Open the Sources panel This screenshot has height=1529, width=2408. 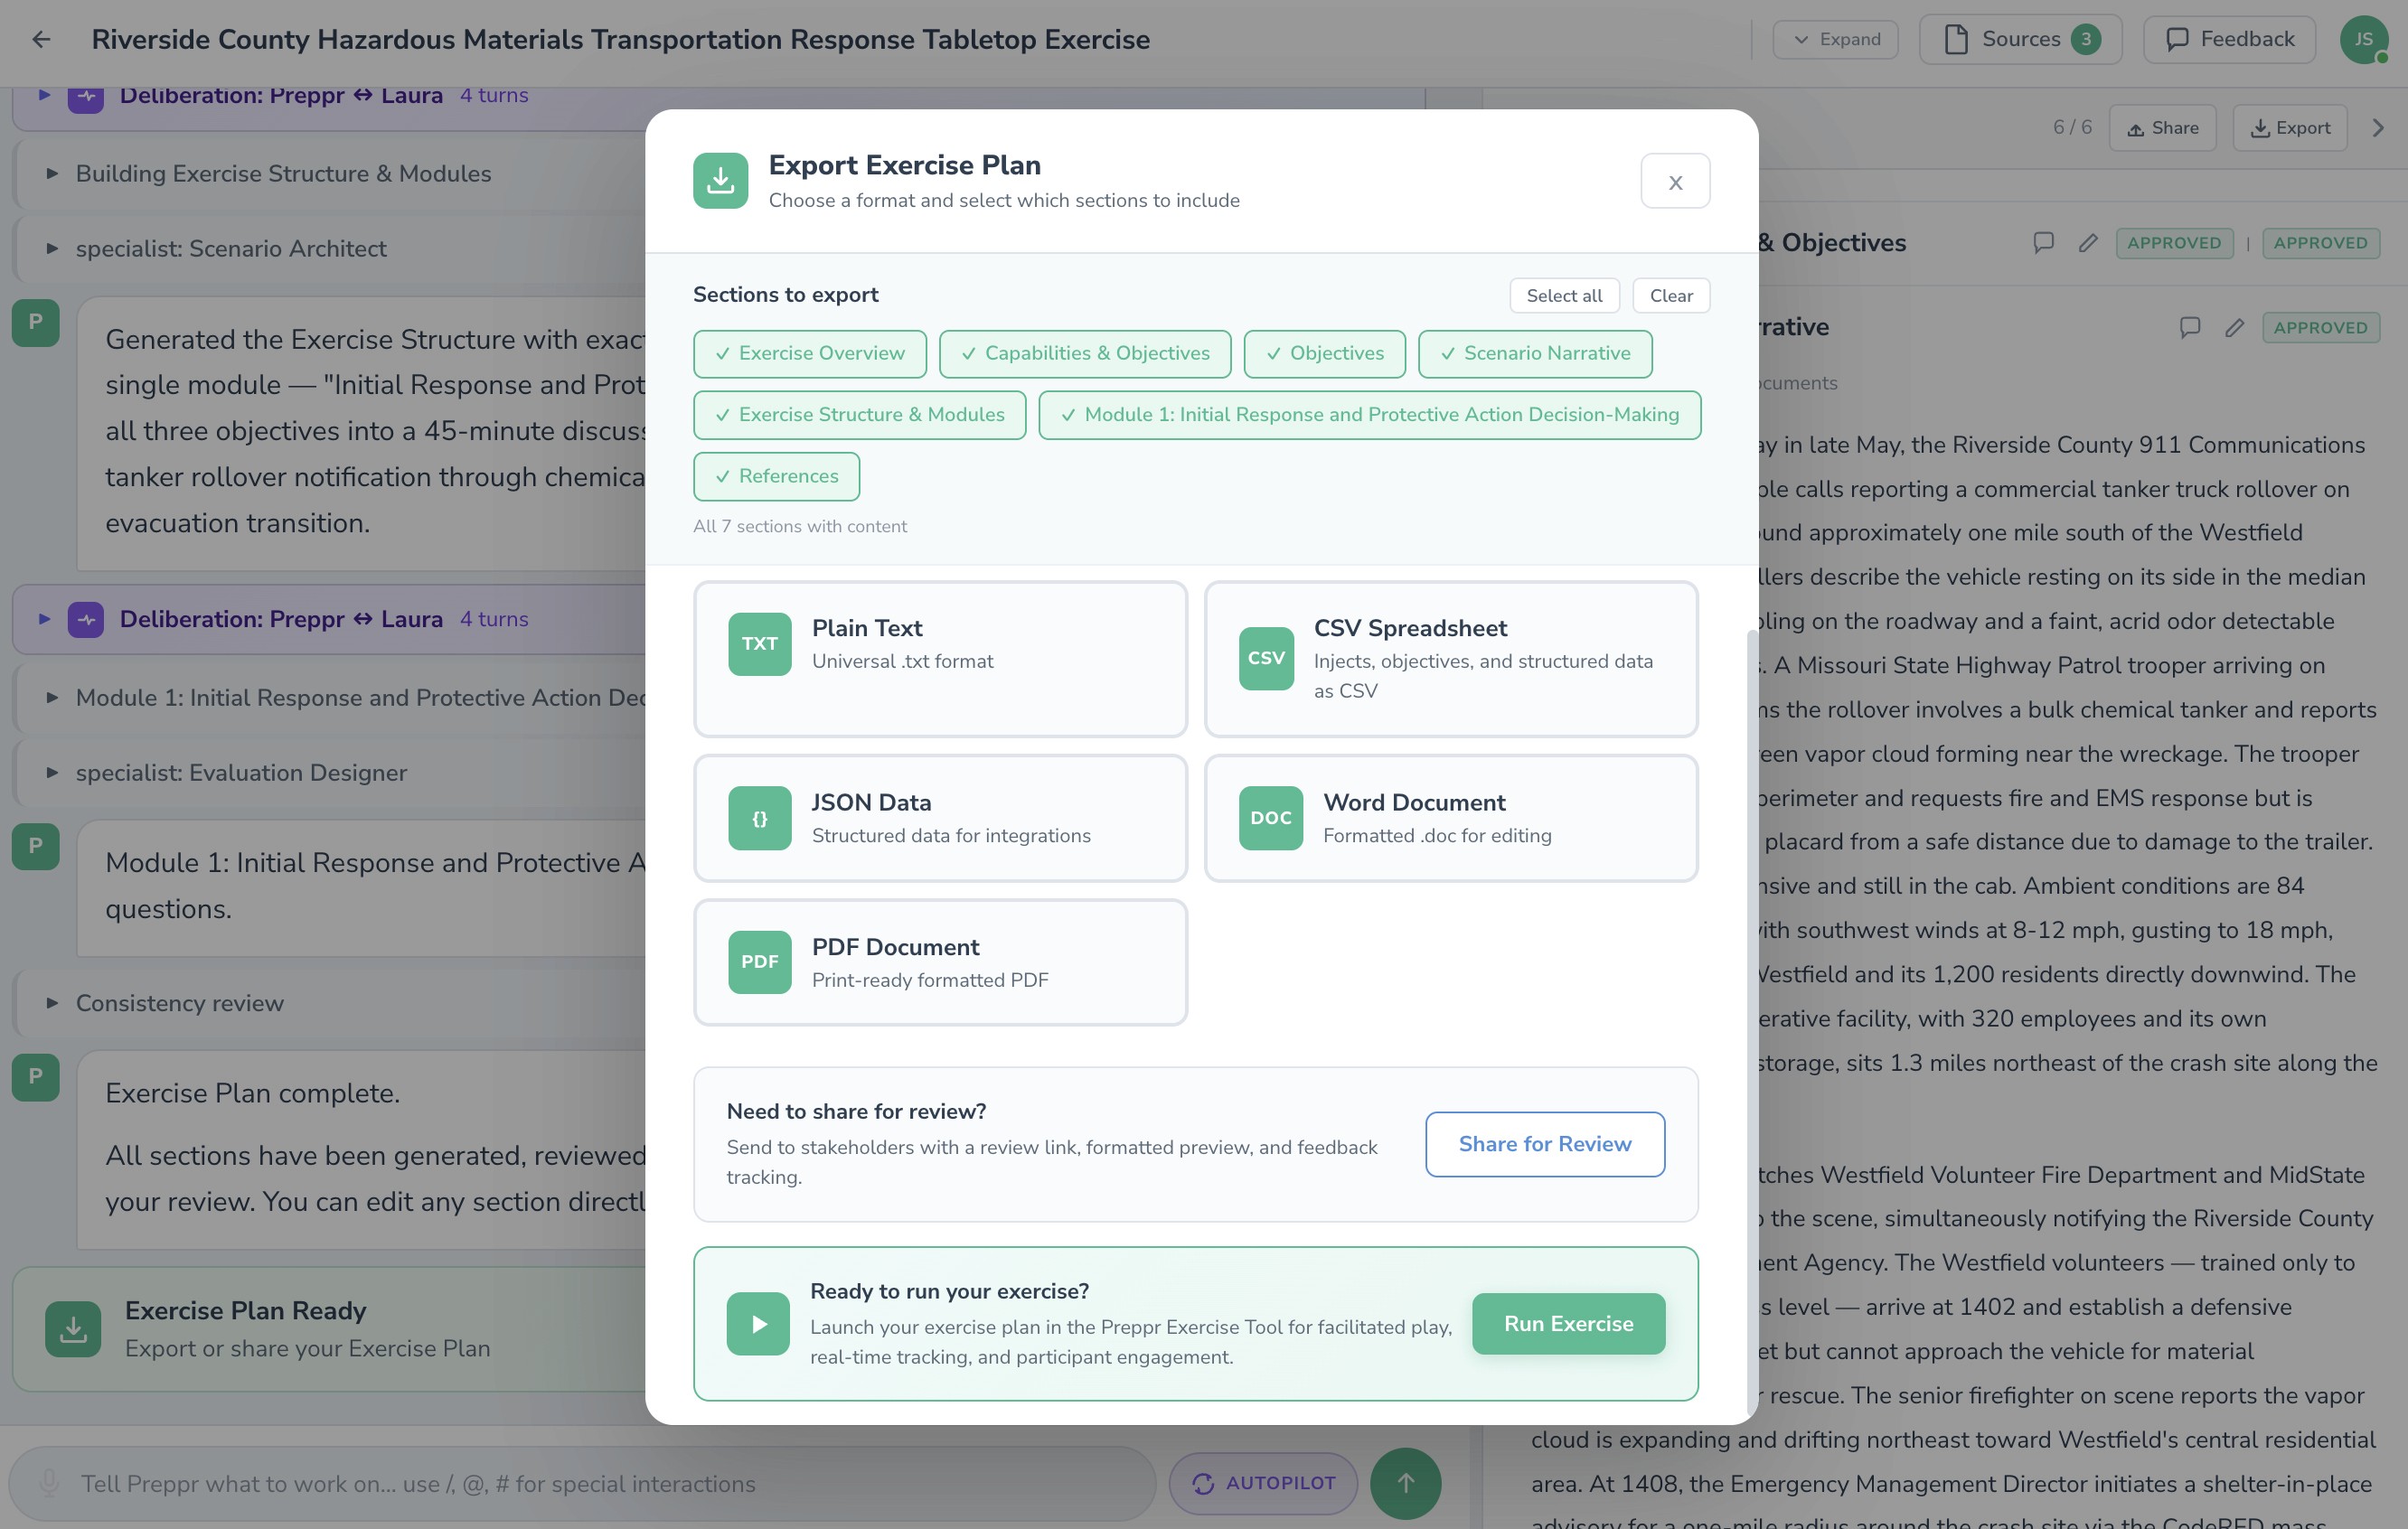(x=2020, y=39)
